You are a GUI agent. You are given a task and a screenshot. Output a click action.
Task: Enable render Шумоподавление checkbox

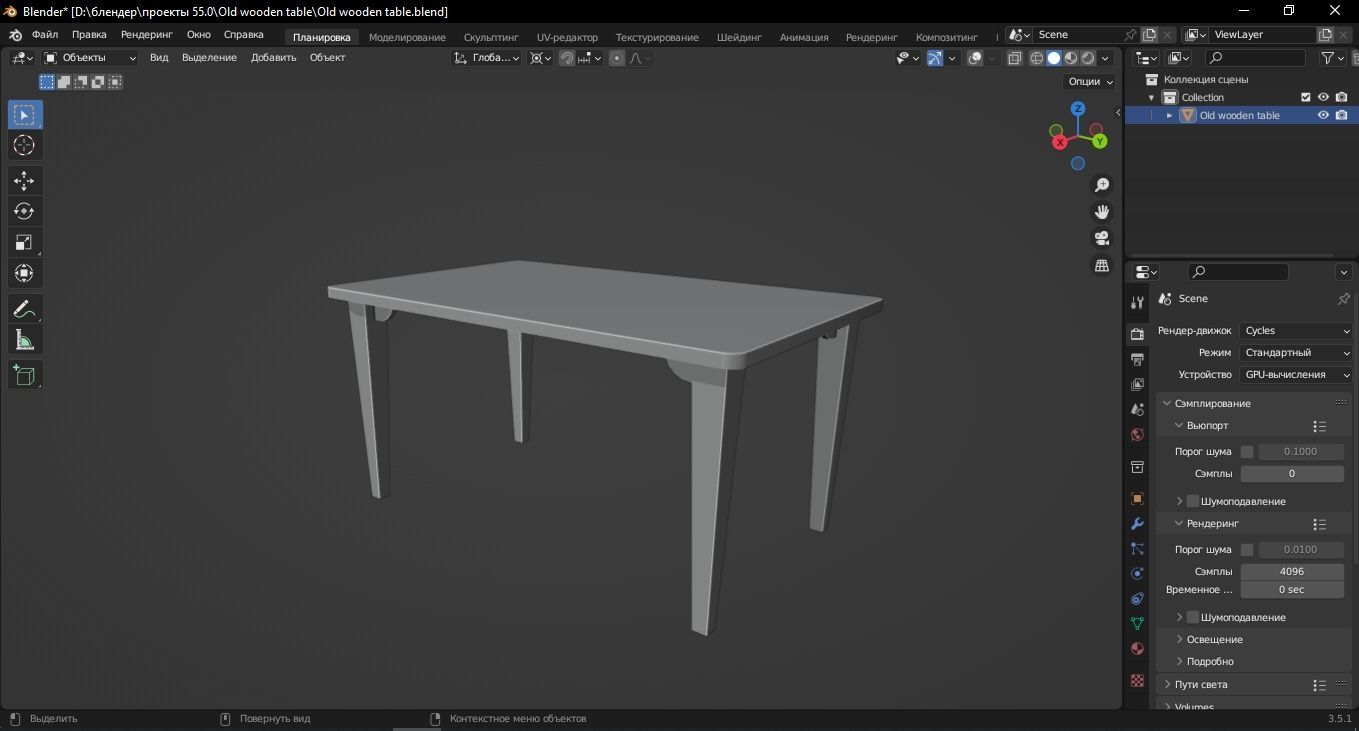point(1192,617)
